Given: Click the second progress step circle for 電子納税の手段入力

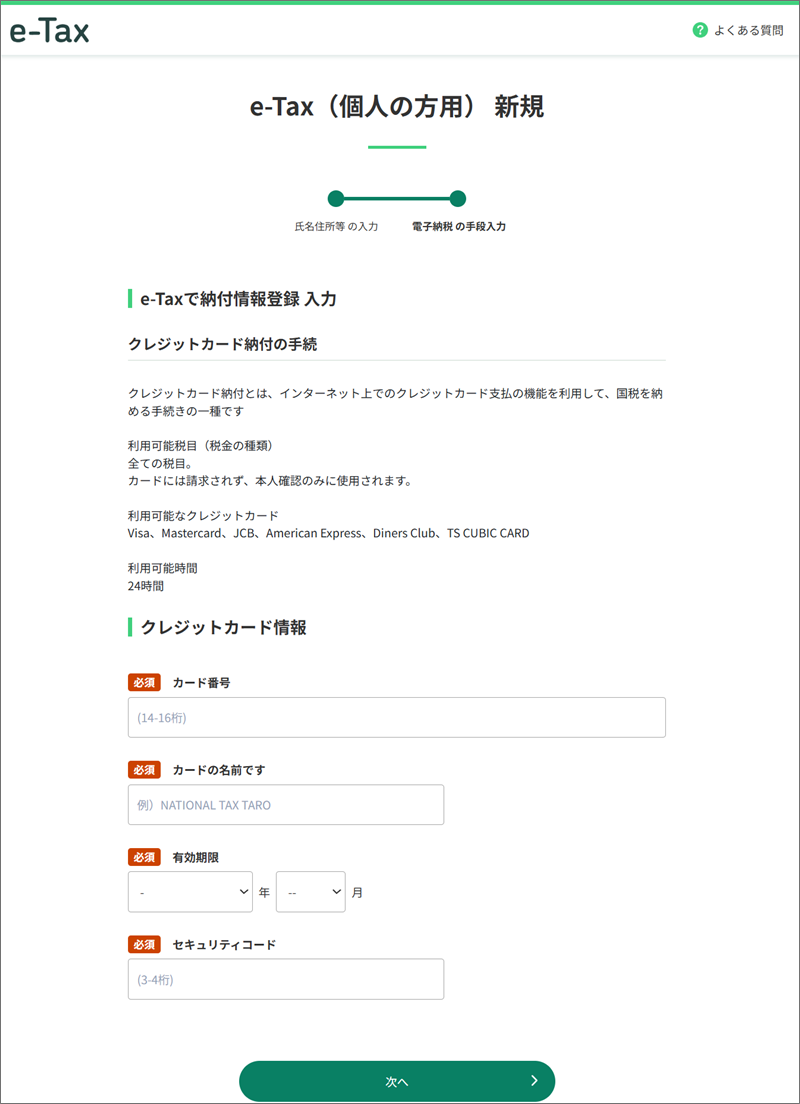Looking at the screenshot, I should pos(458,199).
